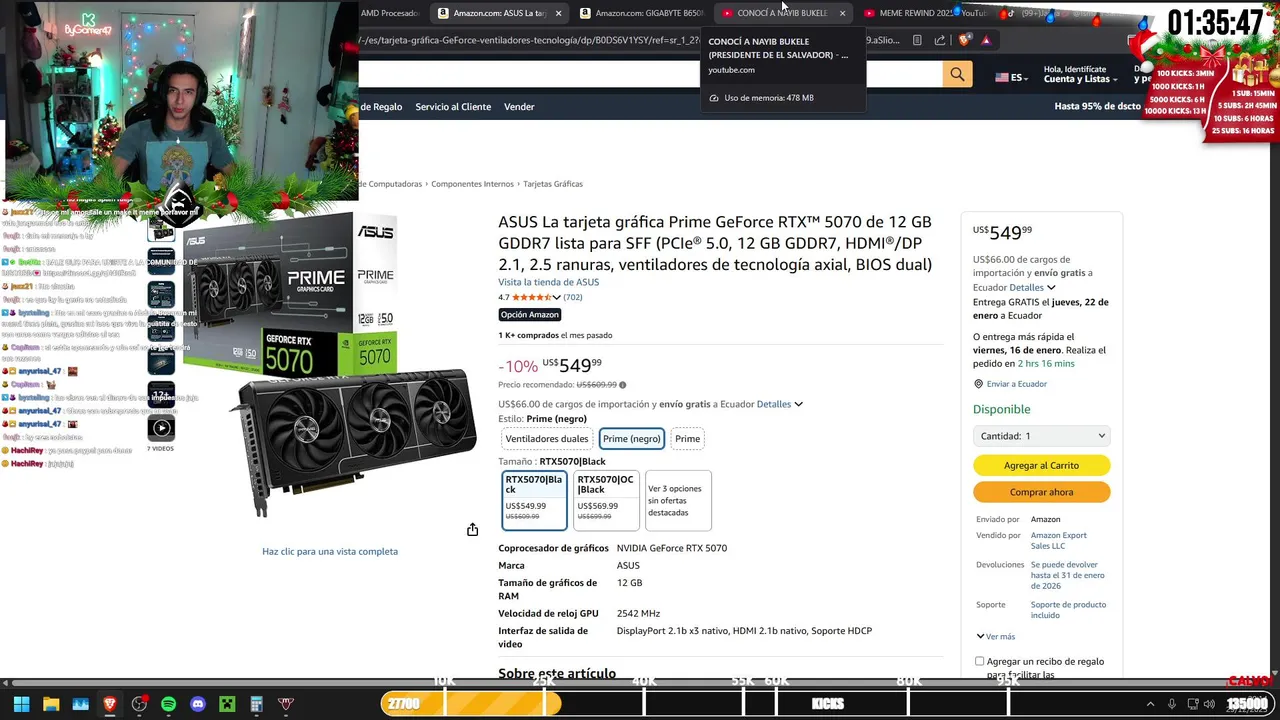Open OBS Studio from taskbar

(x=139, y=704)
